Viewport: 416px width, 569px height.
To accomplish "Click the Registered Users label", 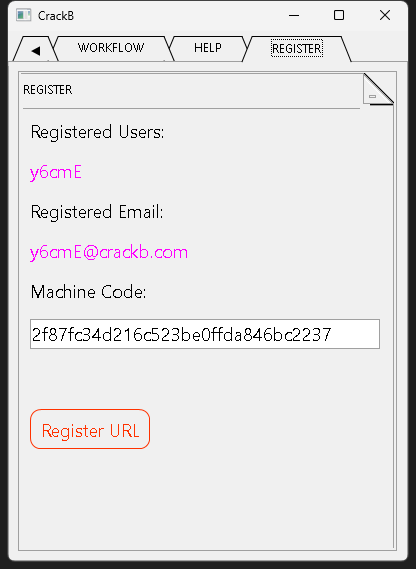I will (97, 132).
